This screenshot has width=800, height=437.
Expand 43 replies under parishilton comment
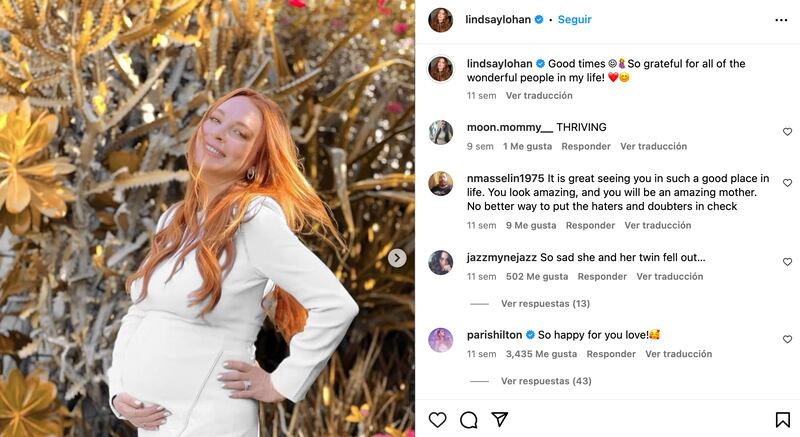[545, 381]
